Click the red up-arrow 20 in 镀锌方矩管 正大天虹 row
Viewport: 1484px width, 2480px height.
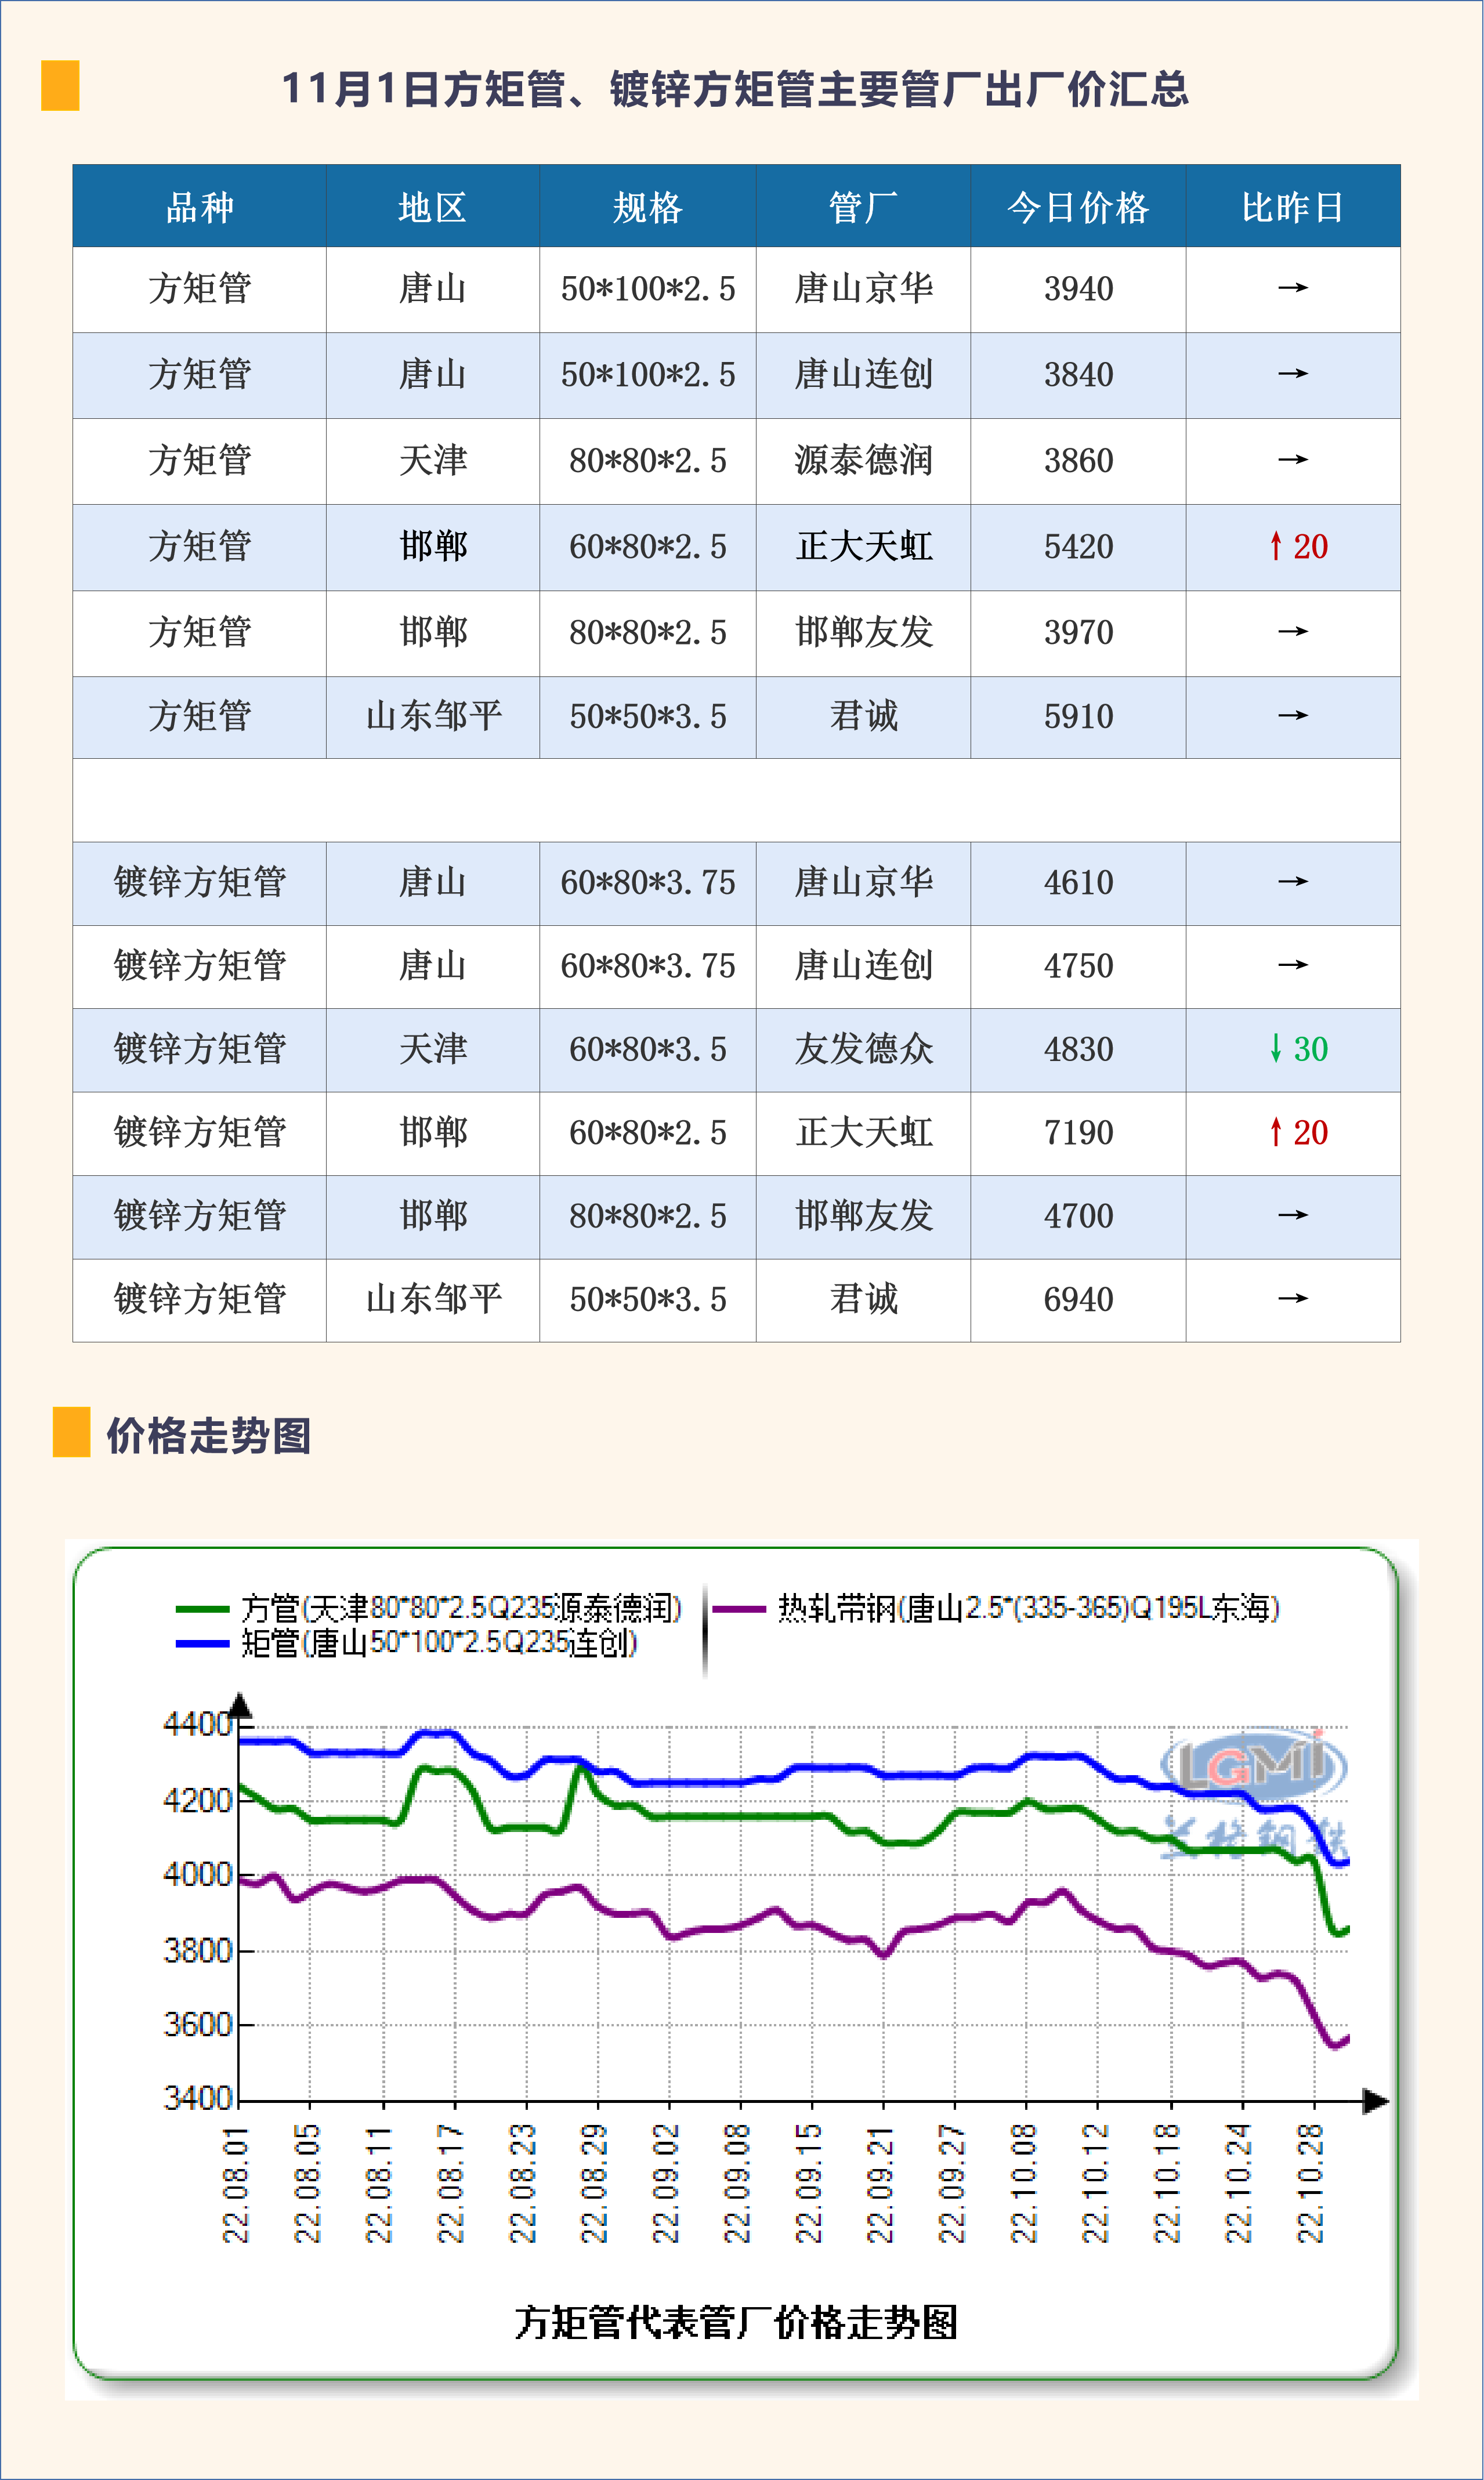1298,1132
